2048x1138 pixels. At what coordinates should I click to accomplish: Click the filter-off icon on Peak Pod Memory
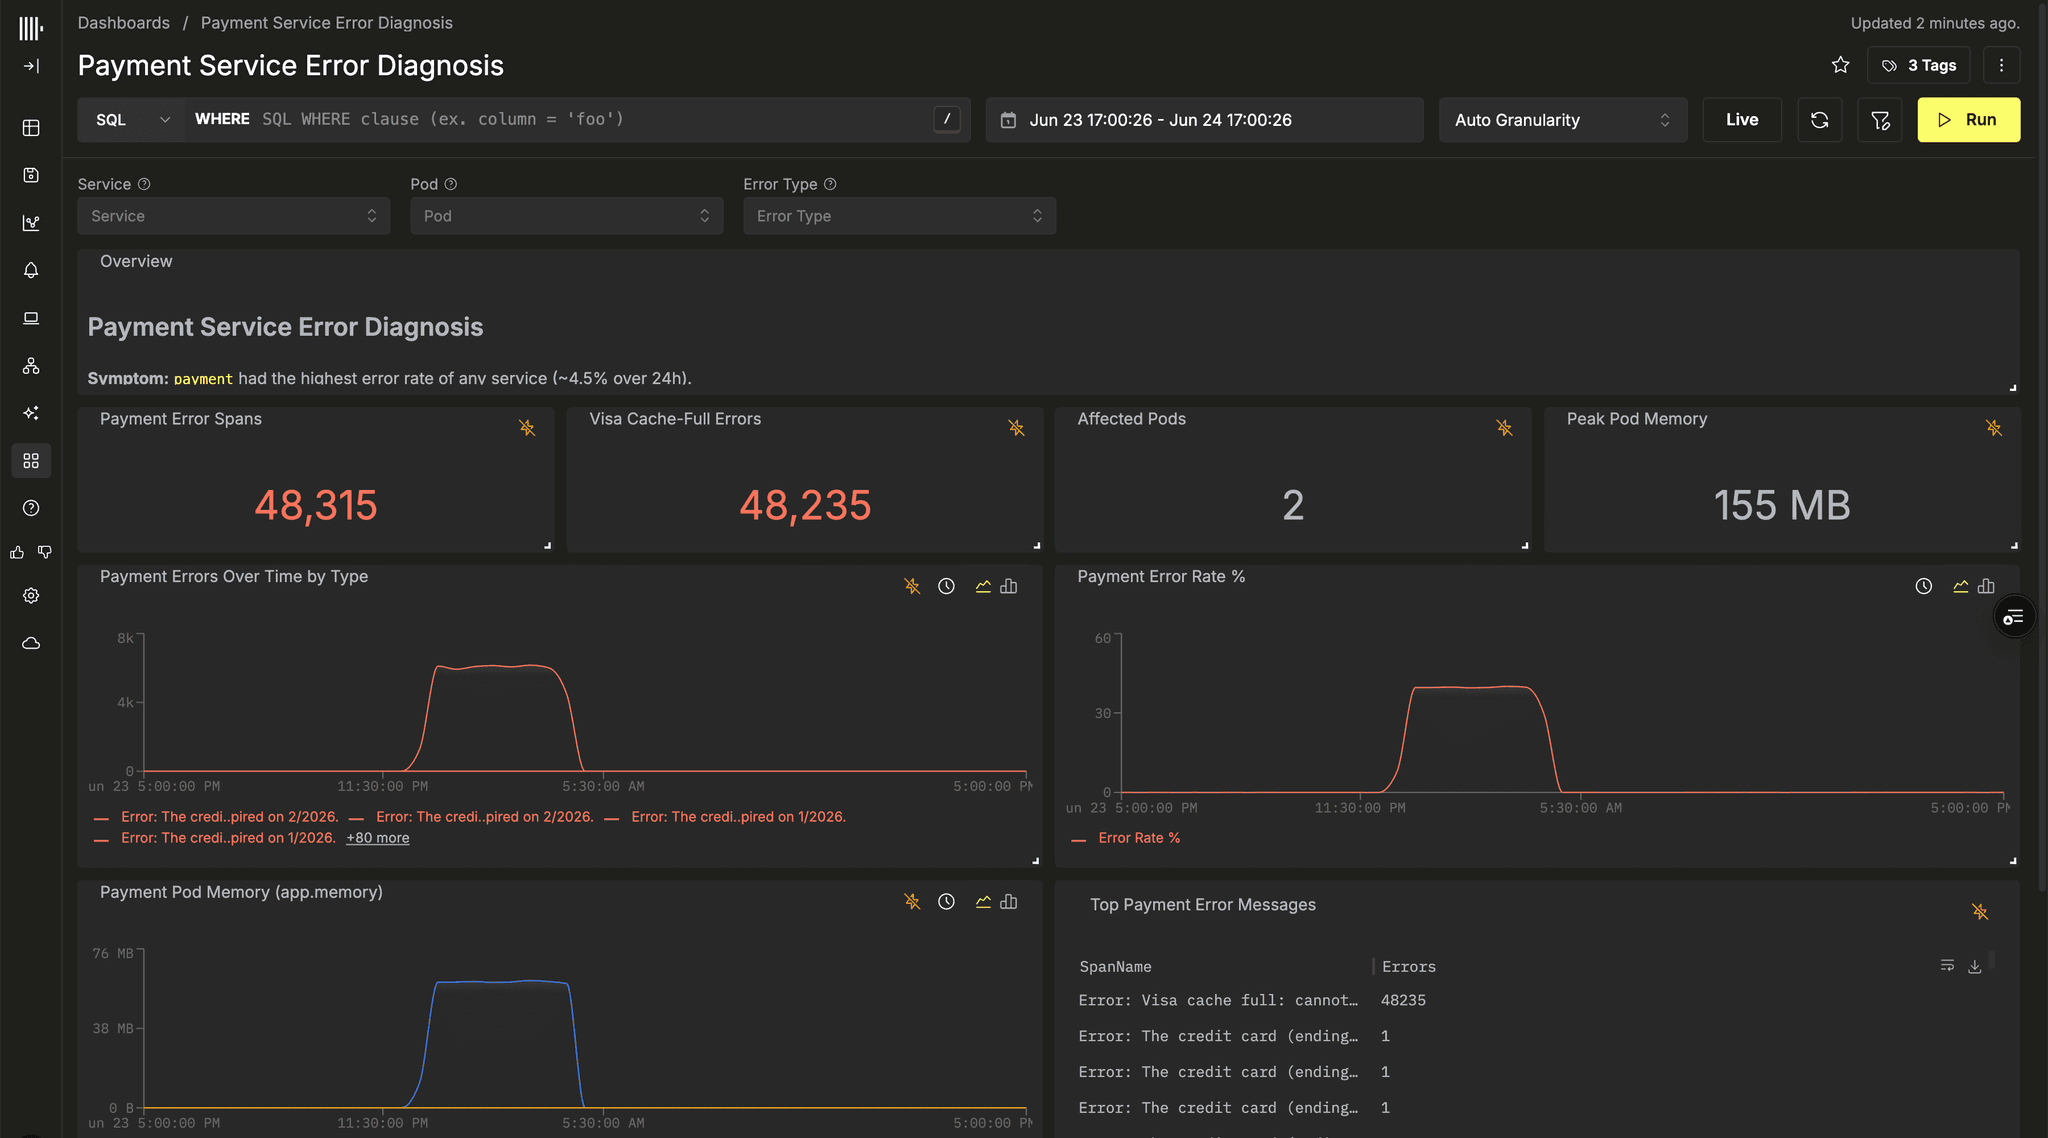pyautogui.click(x=1994, y=428)
